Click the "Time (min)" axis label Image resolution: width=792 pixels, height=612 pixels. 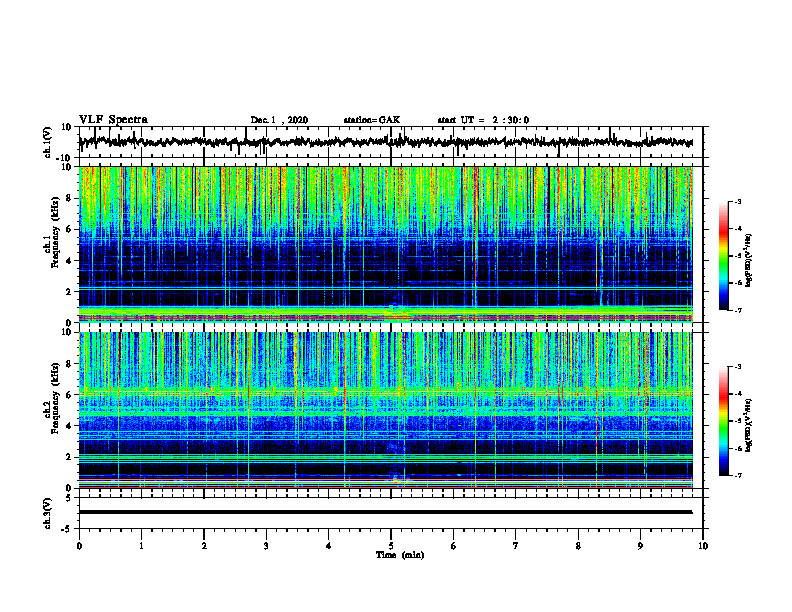[x=400, y=555]
